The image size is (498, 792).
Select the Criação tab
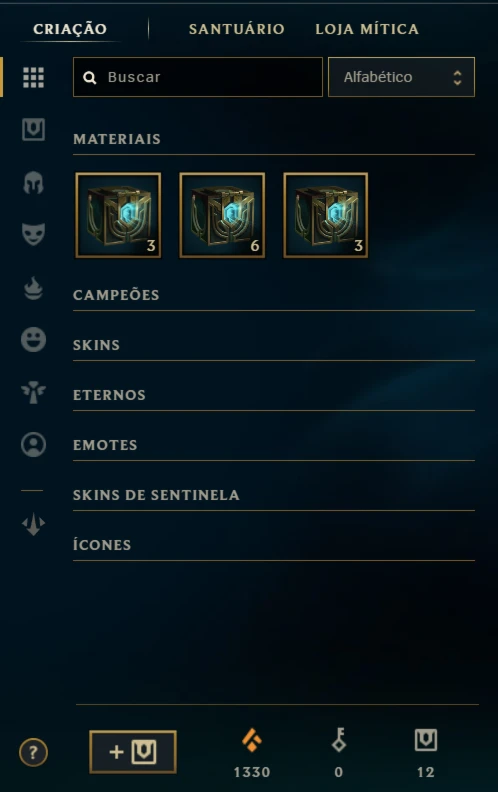pos(70,29)
